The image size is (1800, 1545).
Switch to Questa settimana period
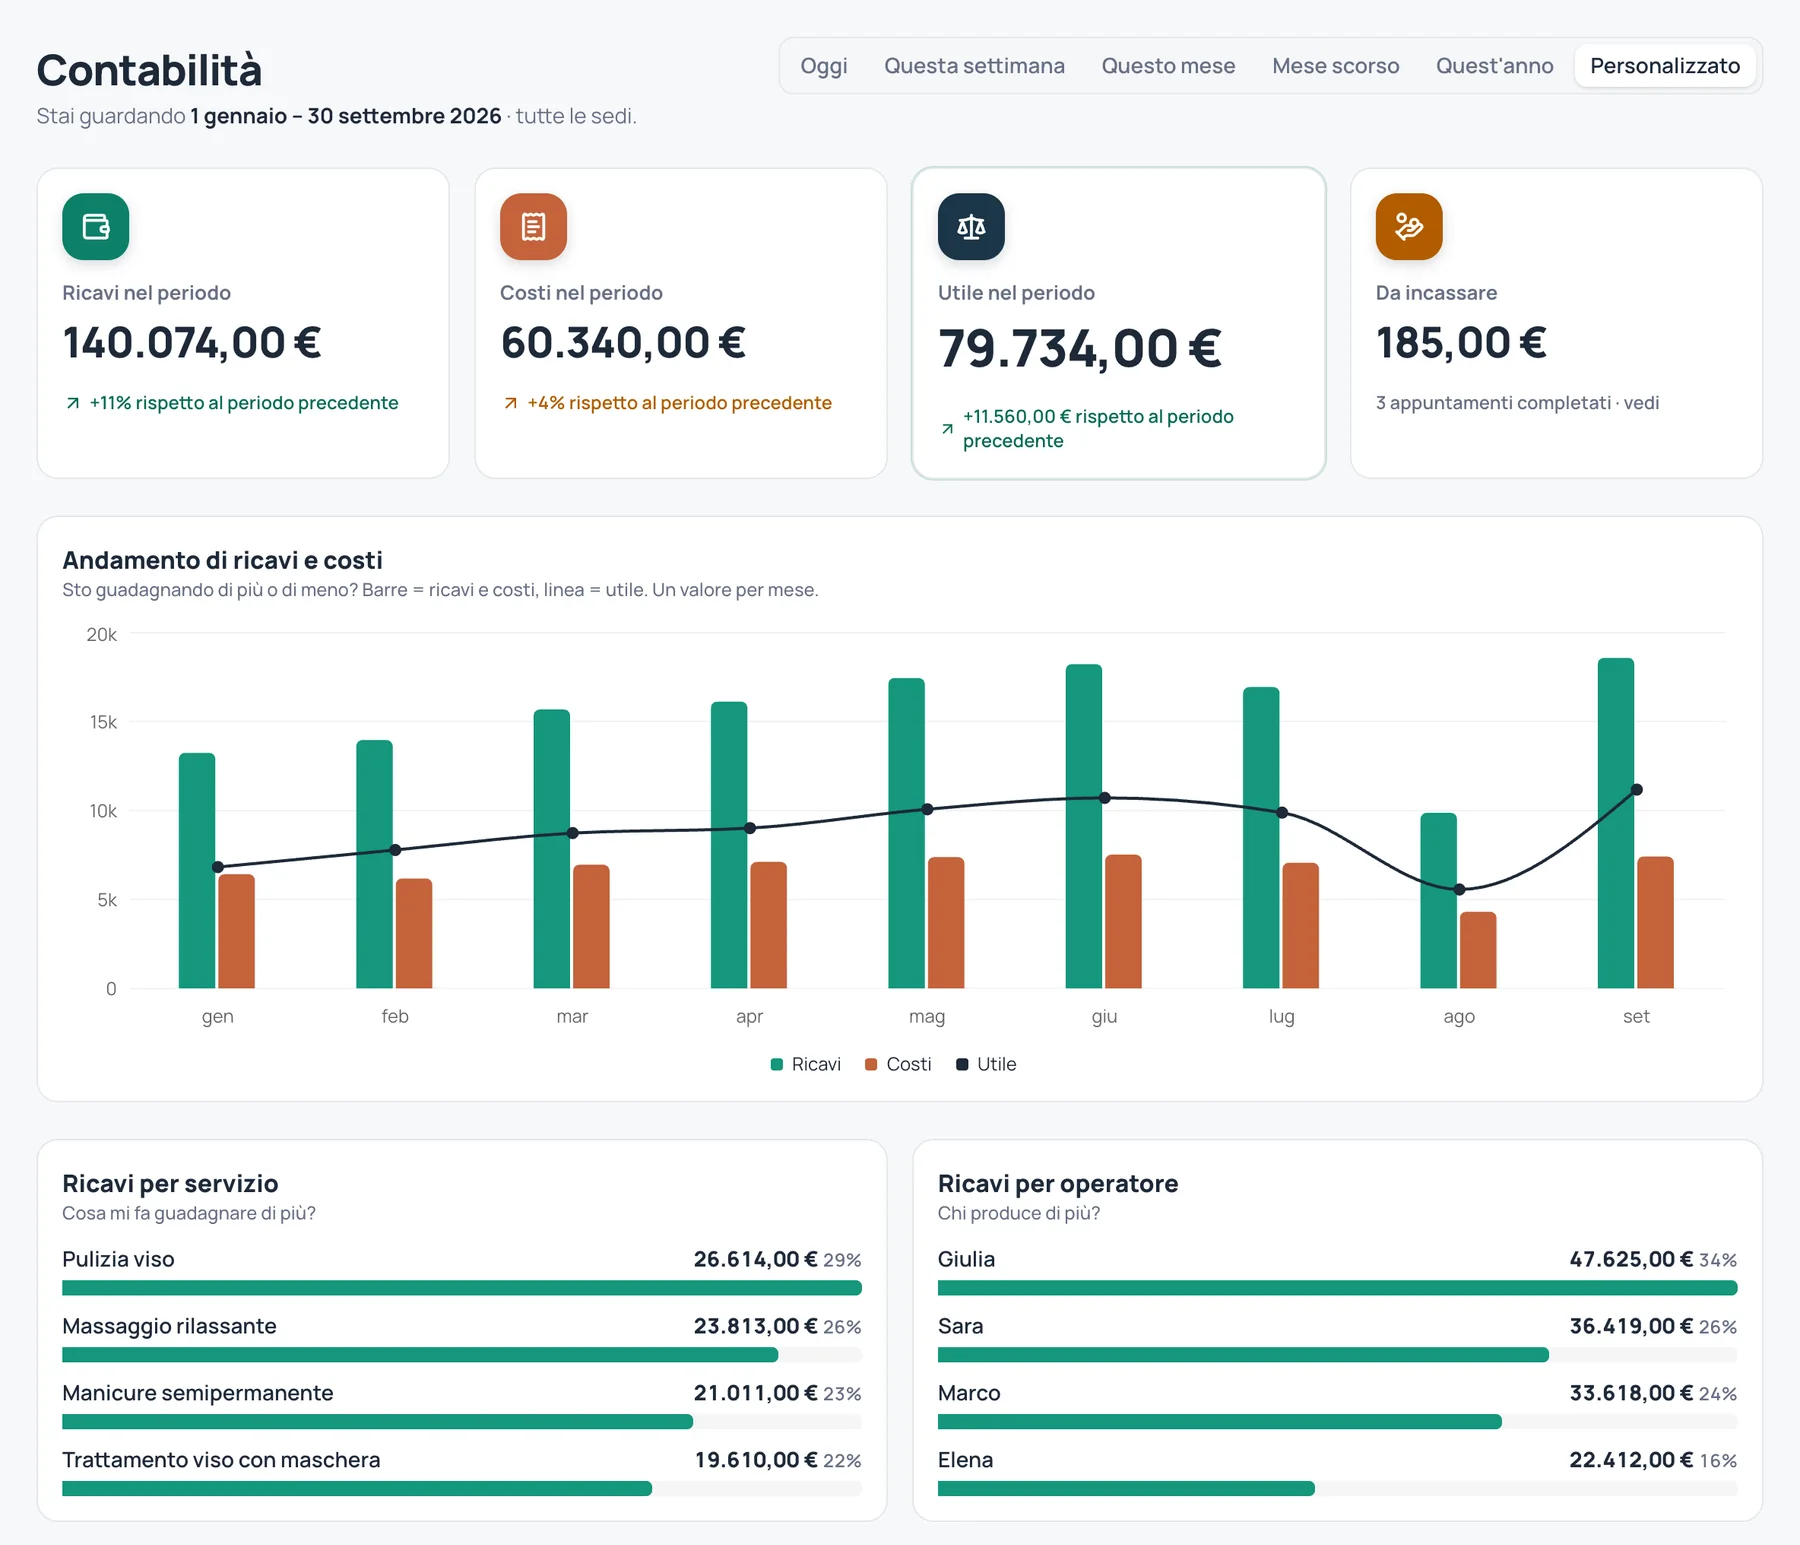(x=974, y=66)
